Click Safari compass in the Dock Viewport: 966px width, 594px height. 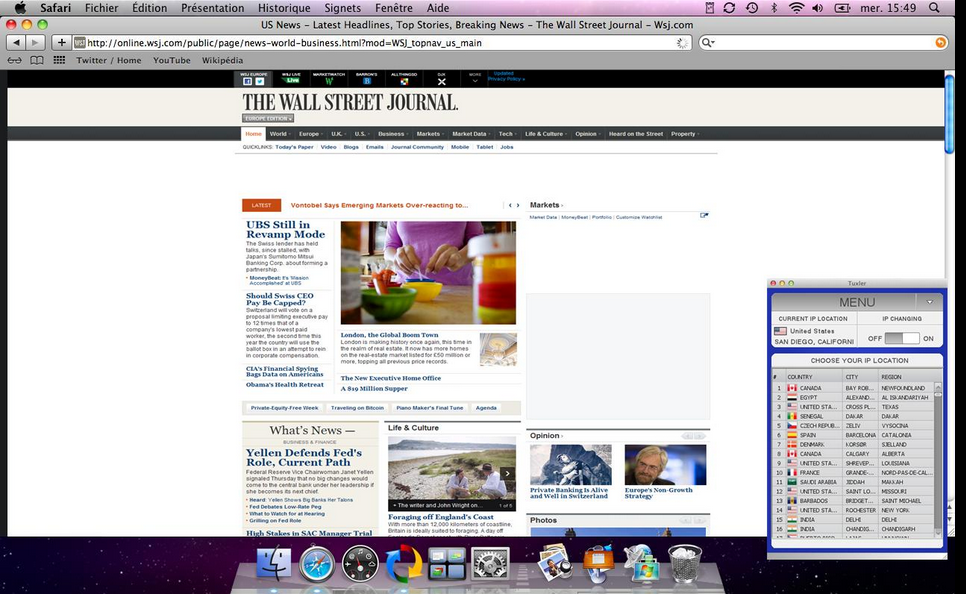(x=317, y=563)
